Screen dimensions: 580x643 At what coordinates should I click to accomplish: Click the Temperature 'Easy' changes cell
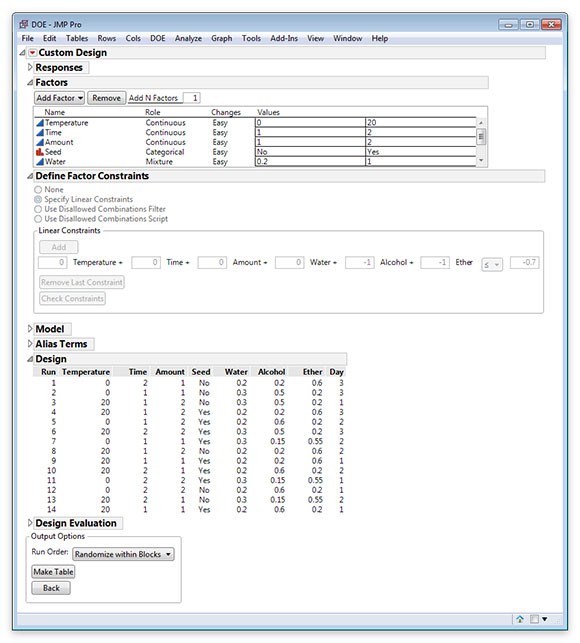pyautogui.click(x=220, y=123)
